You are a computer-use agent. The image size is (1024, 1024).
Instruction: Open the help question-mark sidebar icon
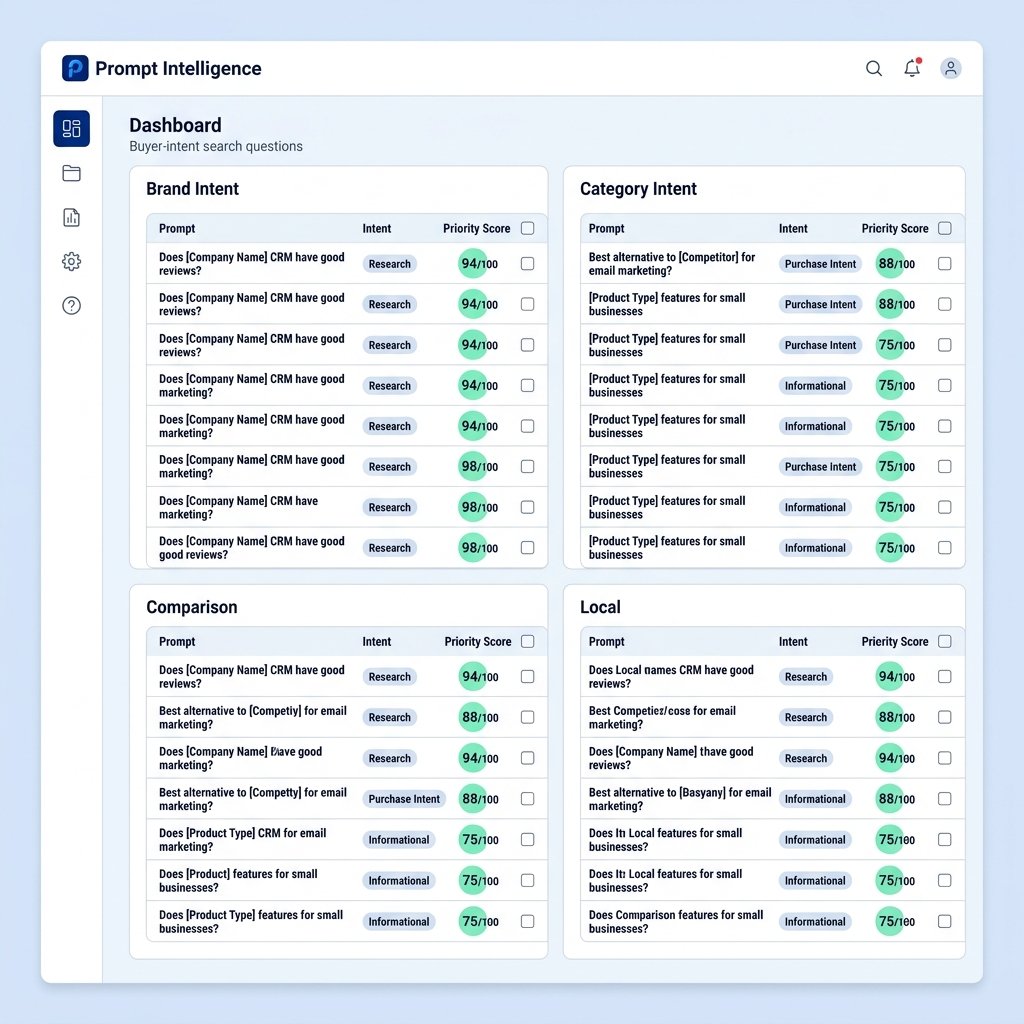(72, 306)
